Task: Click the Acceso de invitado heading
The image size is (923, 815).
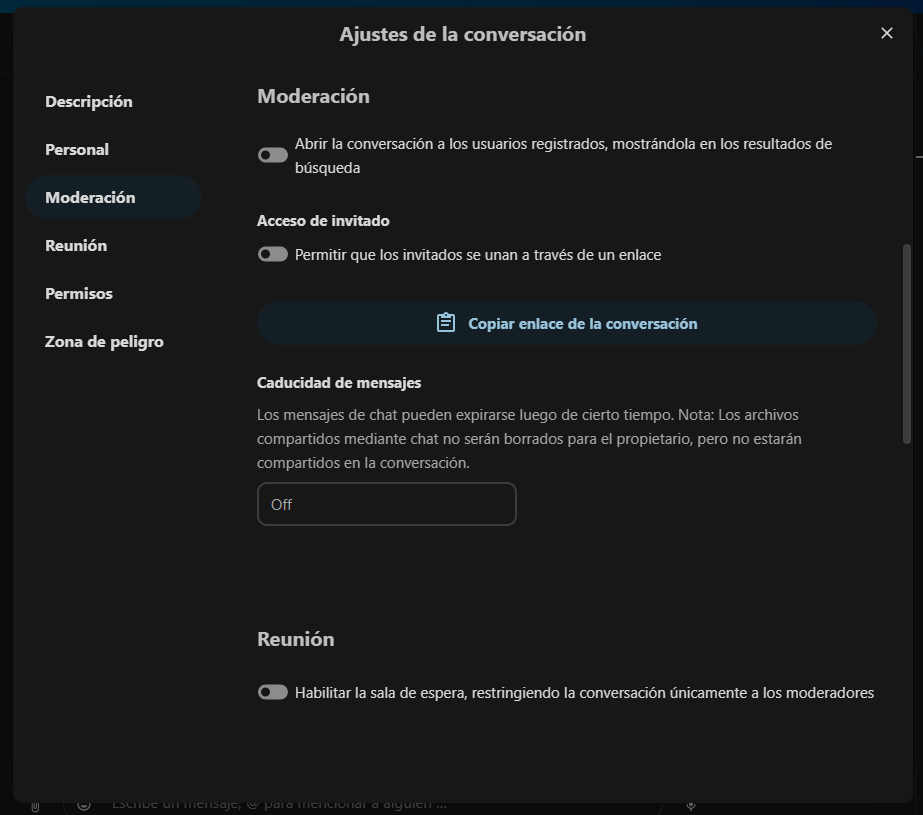Action: pyautogui.click(x=323, y=221)
